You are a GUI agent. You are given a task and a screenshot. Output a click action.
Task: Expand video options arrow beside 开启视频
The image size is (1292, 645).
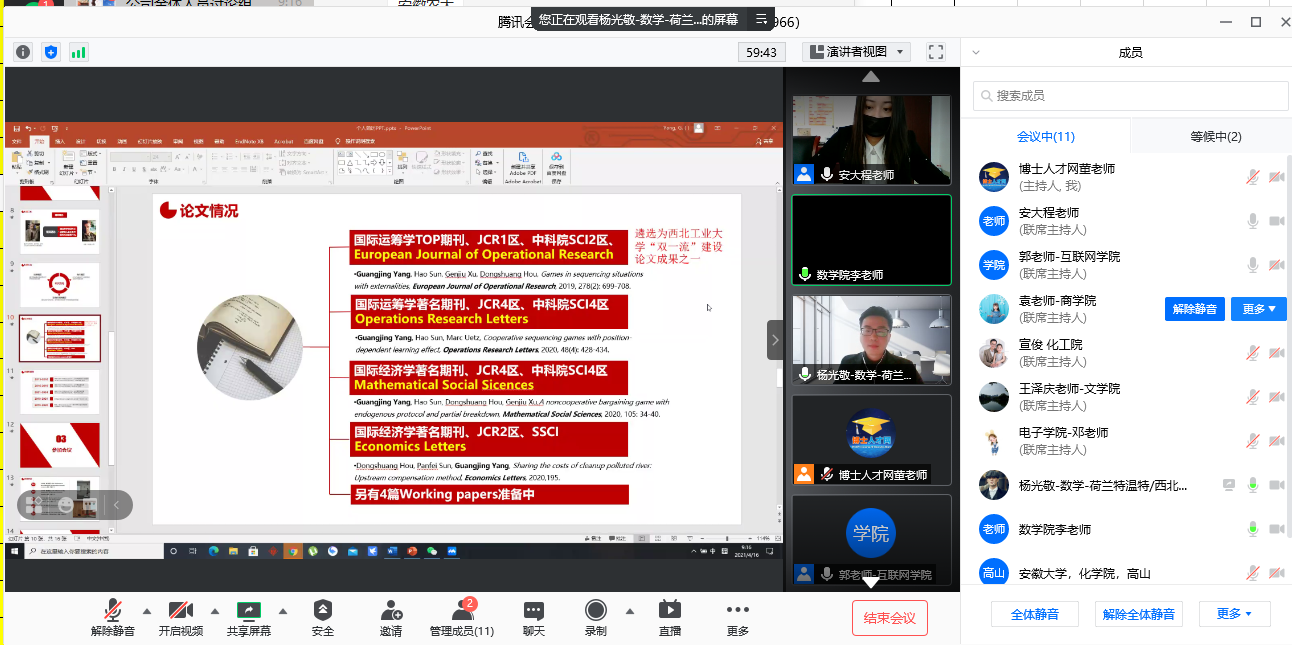[214, 611]
